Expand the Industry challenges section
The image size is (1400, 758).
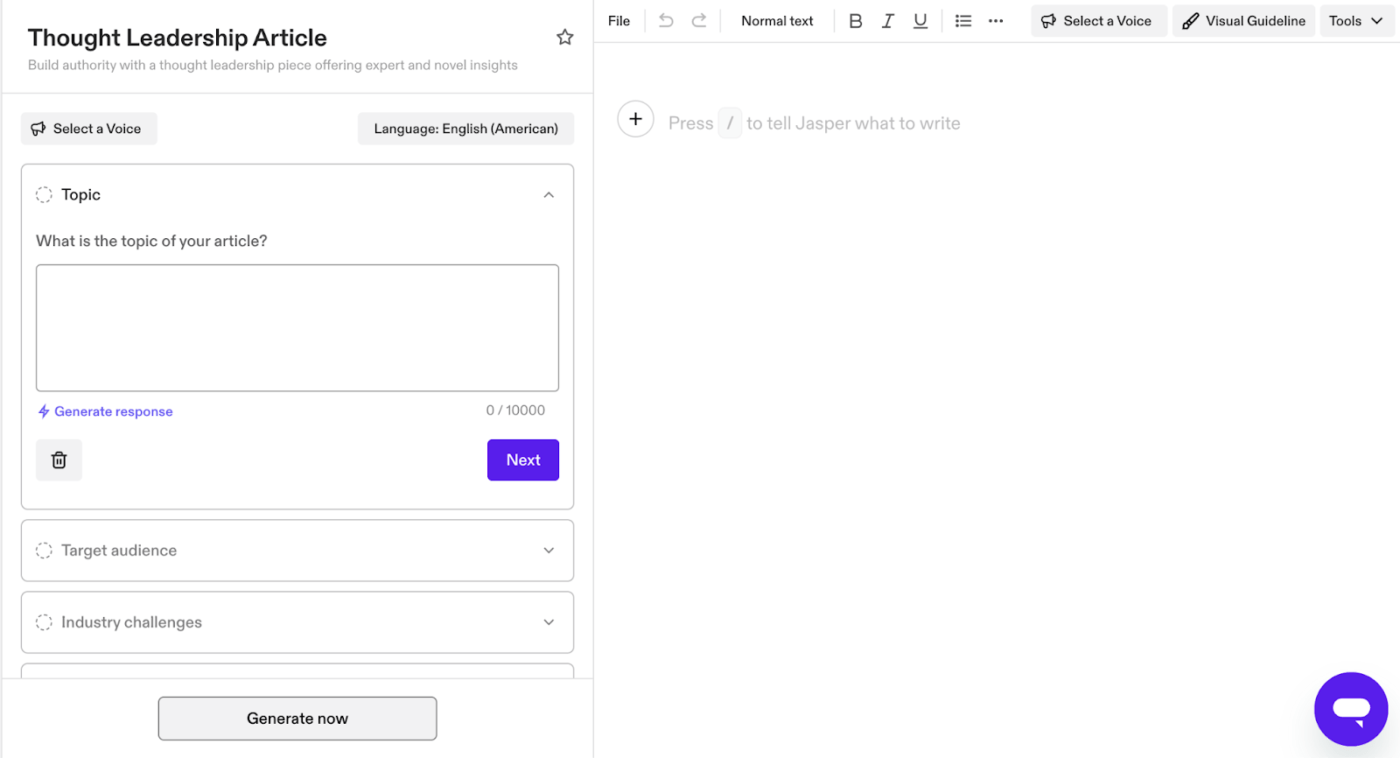pyautogui.click(x=297, y=622)
